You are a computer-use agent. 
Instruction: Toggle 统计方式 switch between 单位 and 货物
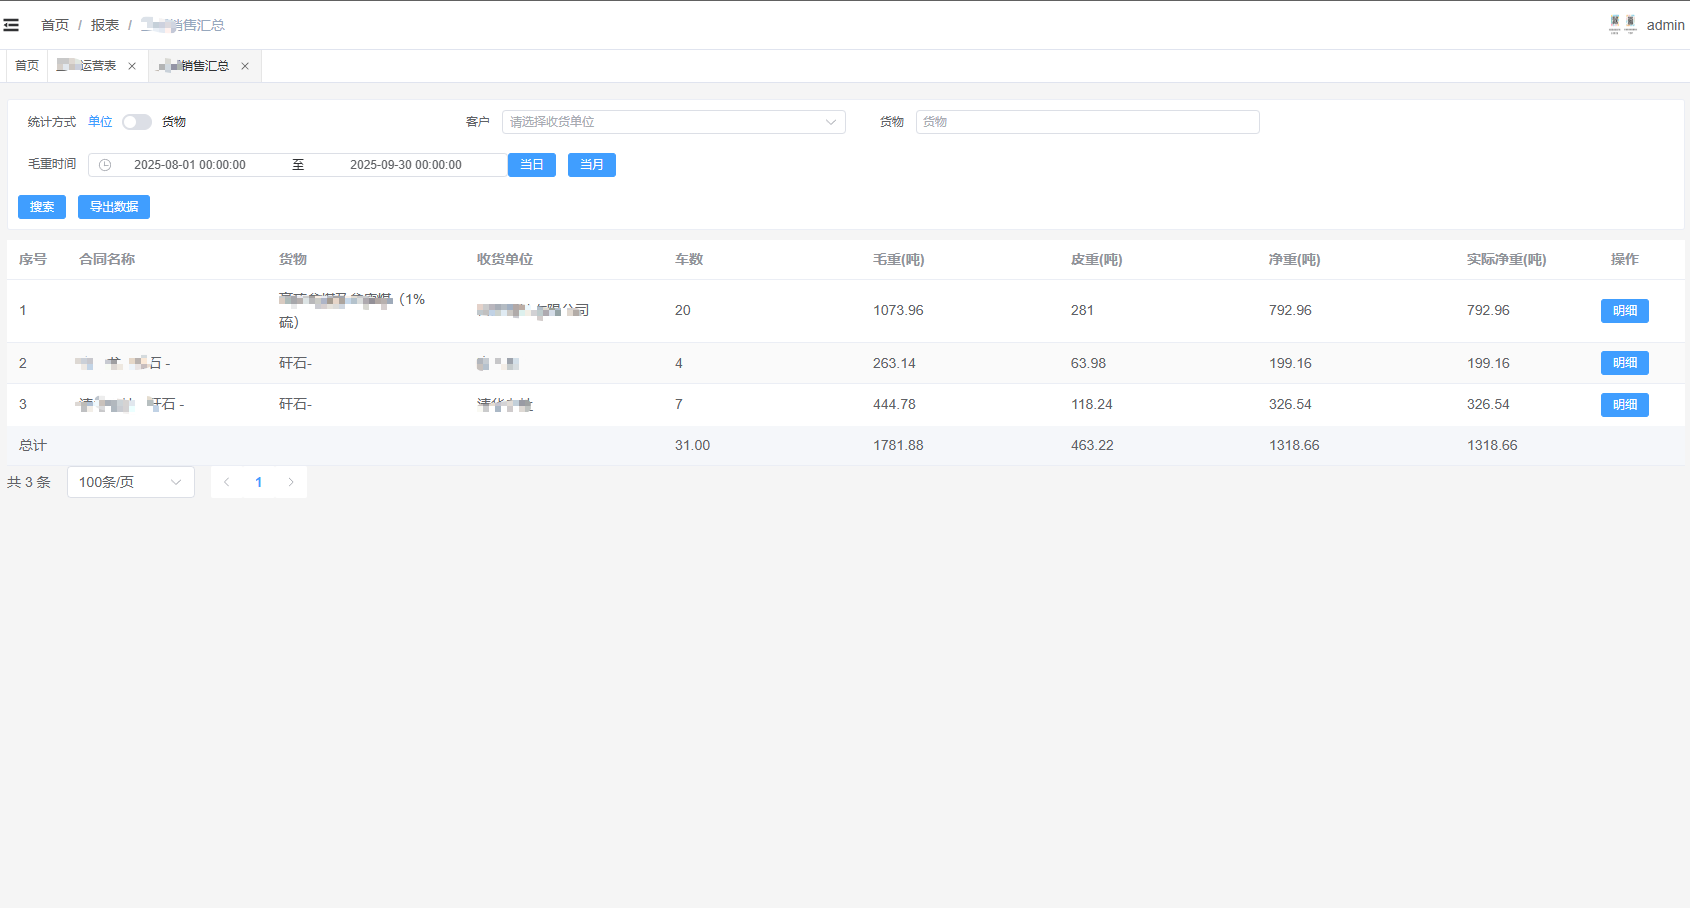point(137,122)
